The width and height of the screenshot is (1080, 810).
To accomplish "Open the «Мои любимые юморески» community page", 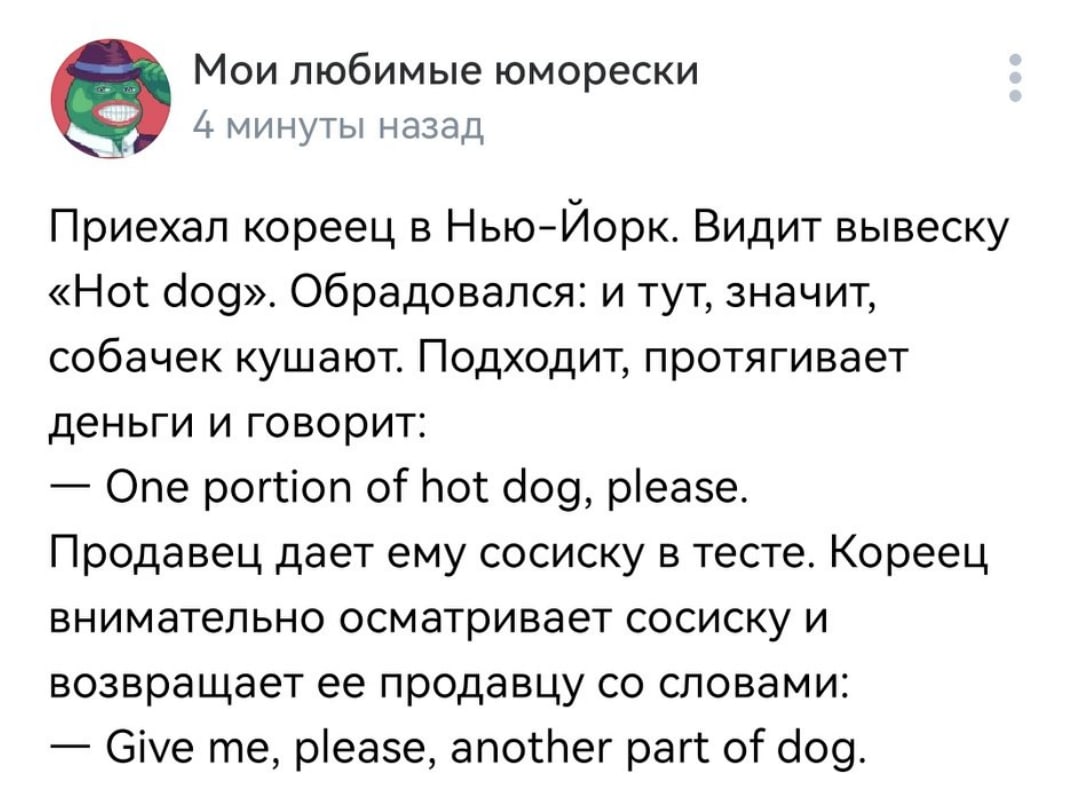I will point(446,71).
